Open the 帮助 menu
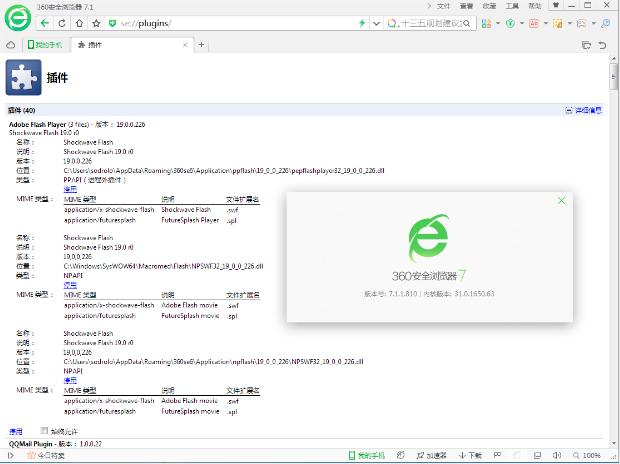Screen dimensions: 620x464 (535, 6)
